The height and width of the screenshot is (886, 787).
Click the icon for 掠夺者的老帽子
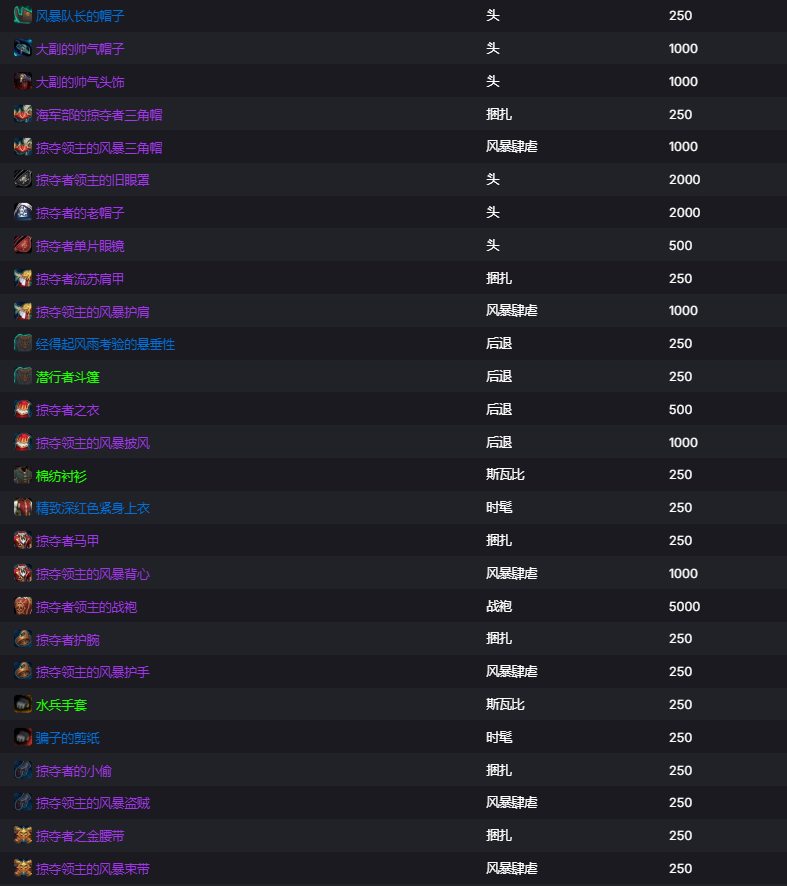pos(23,212)
